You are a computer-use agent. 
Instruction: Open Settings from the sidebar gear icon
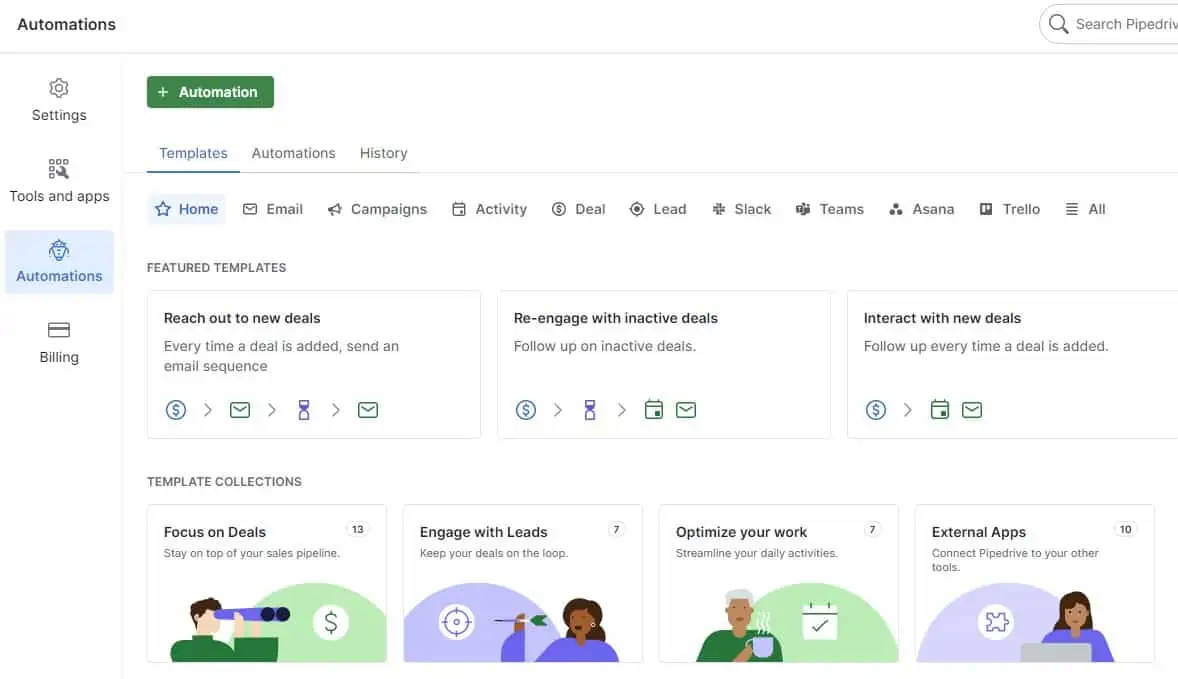click(x=59, y=100)
